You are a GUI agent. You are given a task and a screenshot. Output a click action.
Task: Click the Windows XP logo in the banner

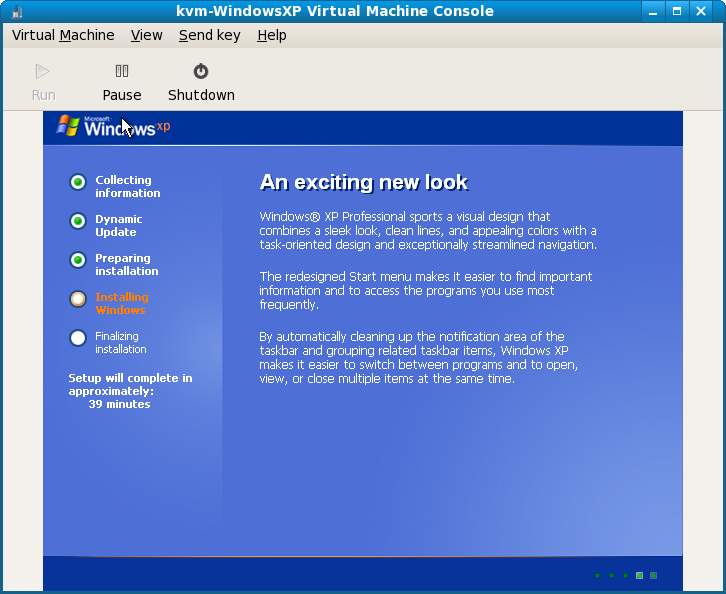click(112, 127)
